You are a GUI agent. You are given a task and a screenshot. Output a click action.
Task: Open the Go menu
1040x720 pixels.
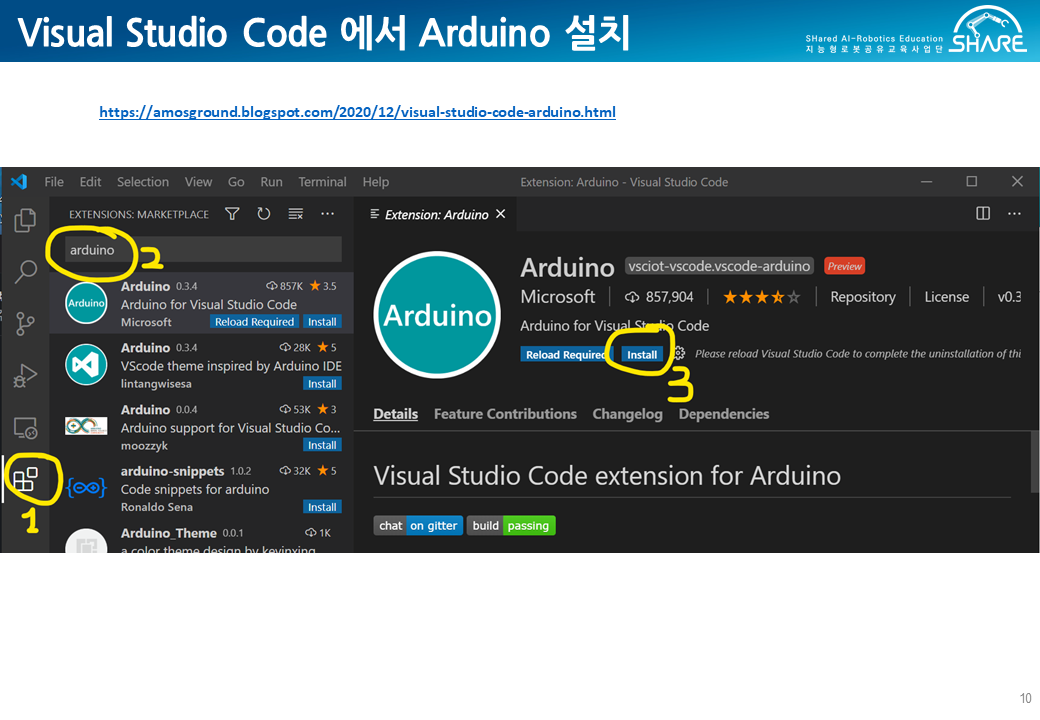coord(236,182)
